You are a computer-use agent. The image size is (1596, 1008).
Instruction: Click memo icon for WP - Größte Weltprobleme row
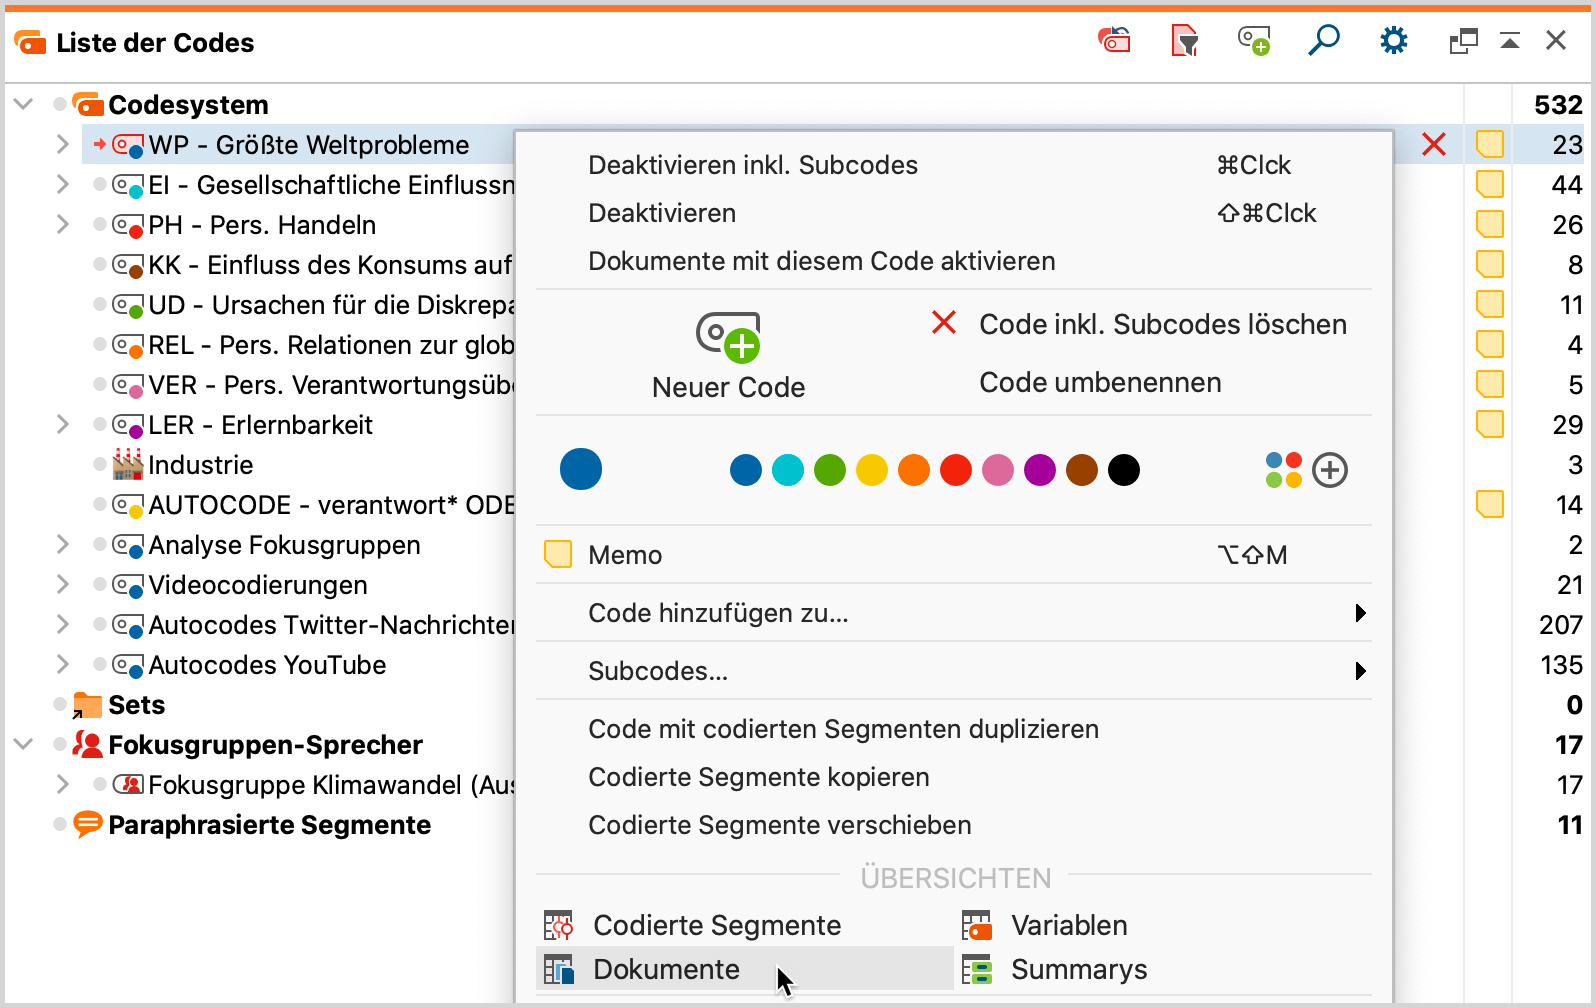1490,145
